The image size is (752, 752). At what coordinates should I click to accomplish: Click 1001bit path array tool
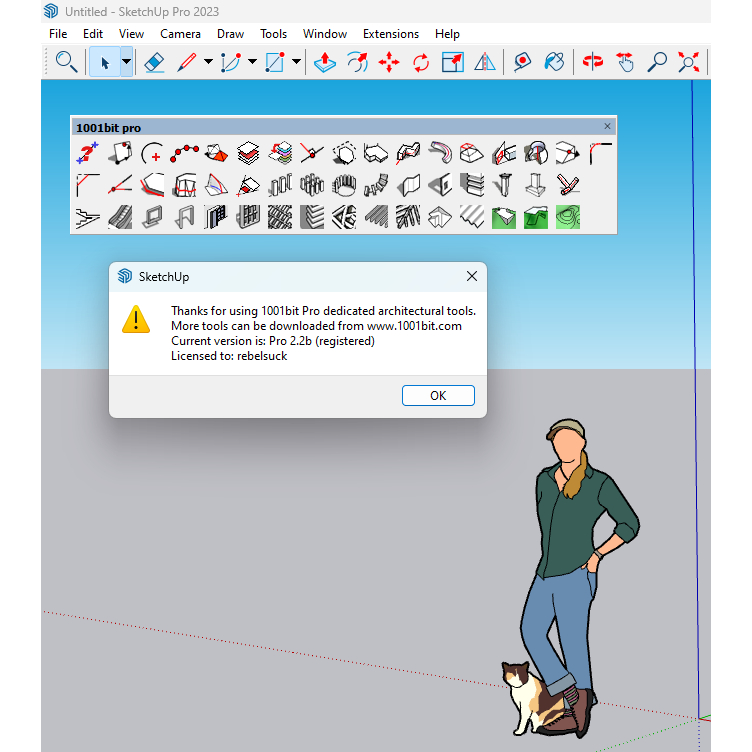point(376,185)
